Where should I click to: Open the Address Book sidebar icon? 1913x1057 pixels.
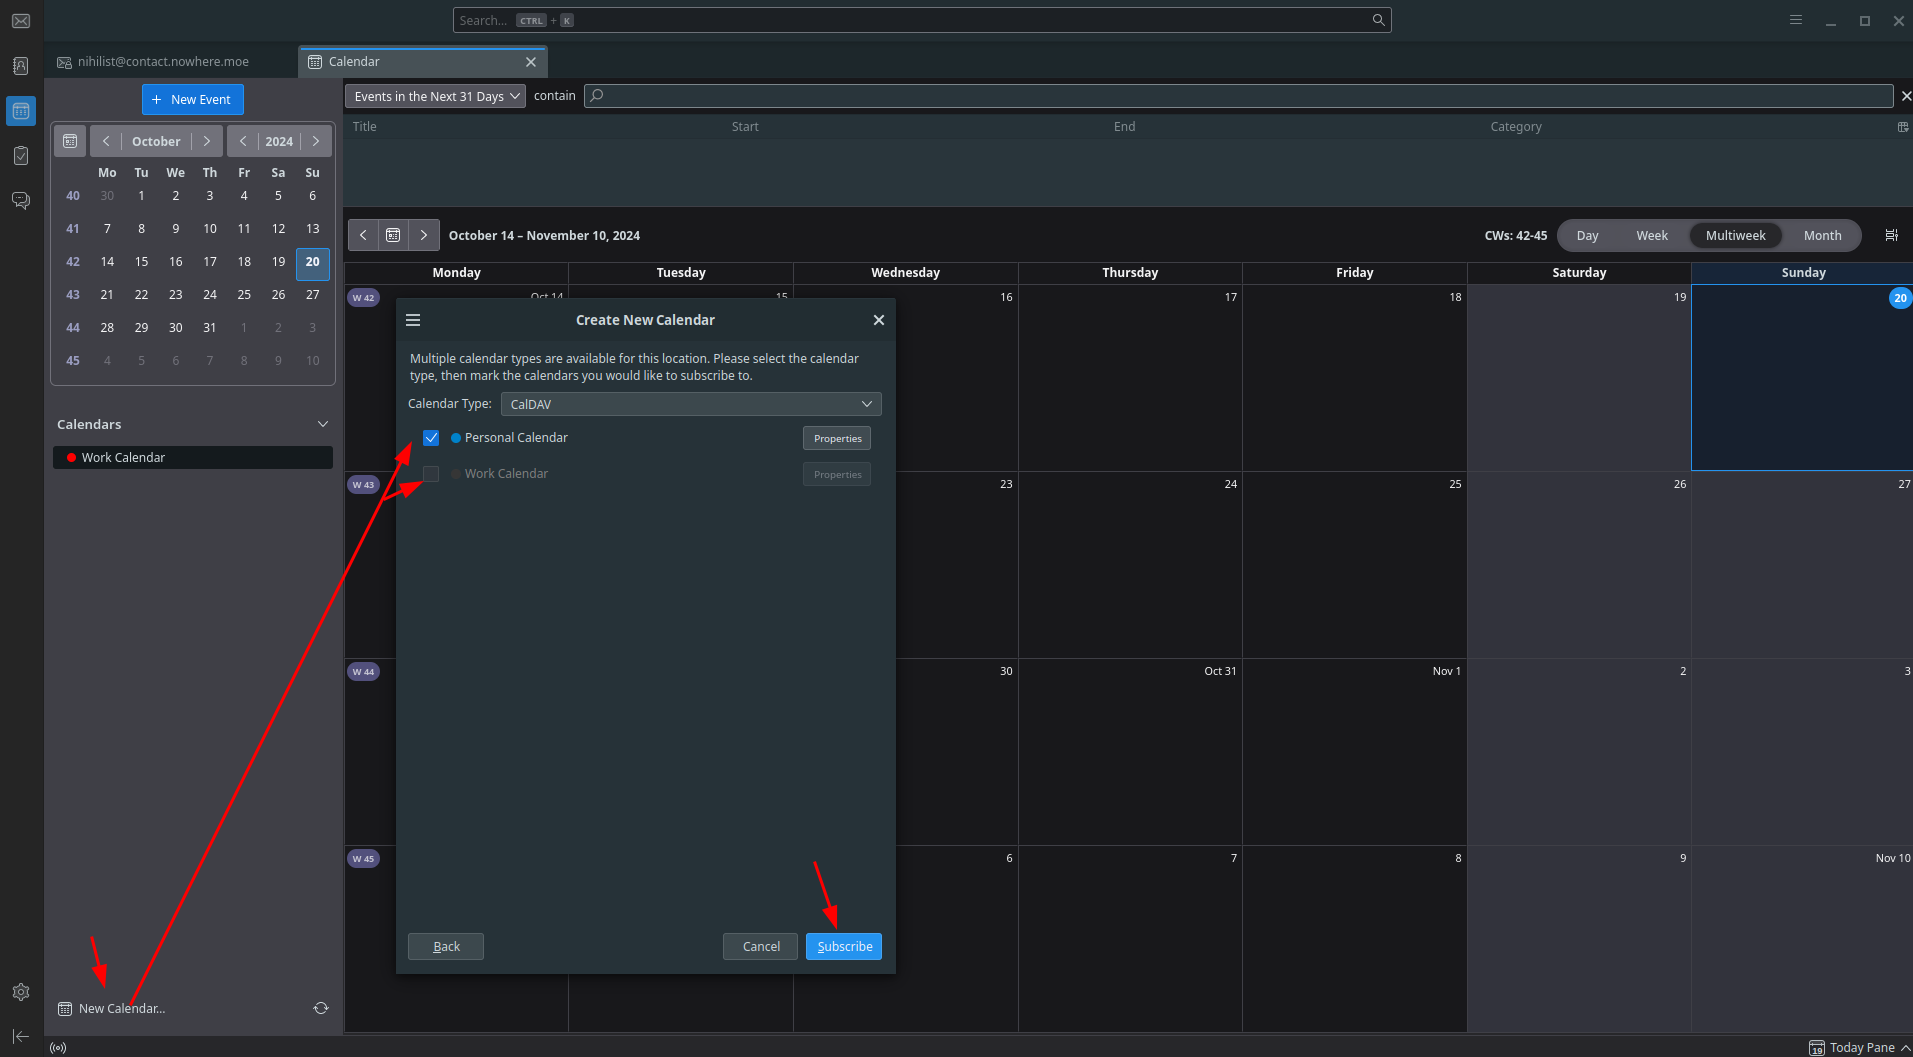[x=21, y=66]
